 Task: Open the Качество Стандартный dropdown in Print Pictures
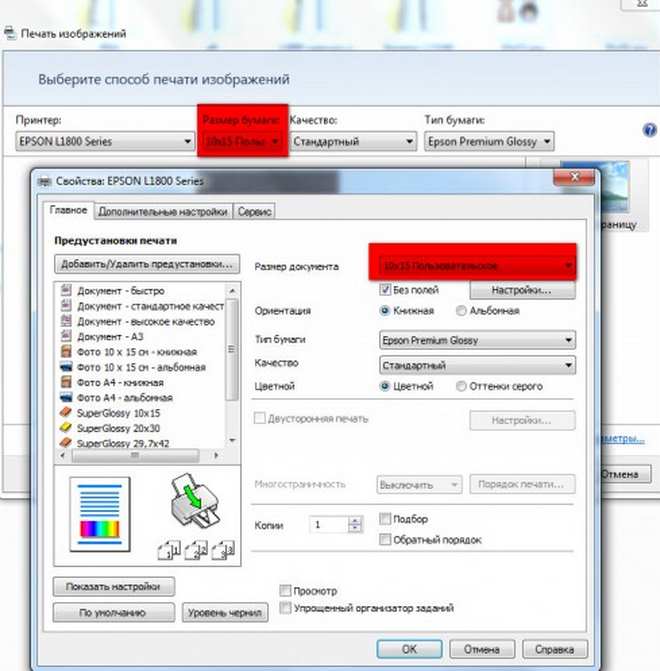(x=354, y=141)
